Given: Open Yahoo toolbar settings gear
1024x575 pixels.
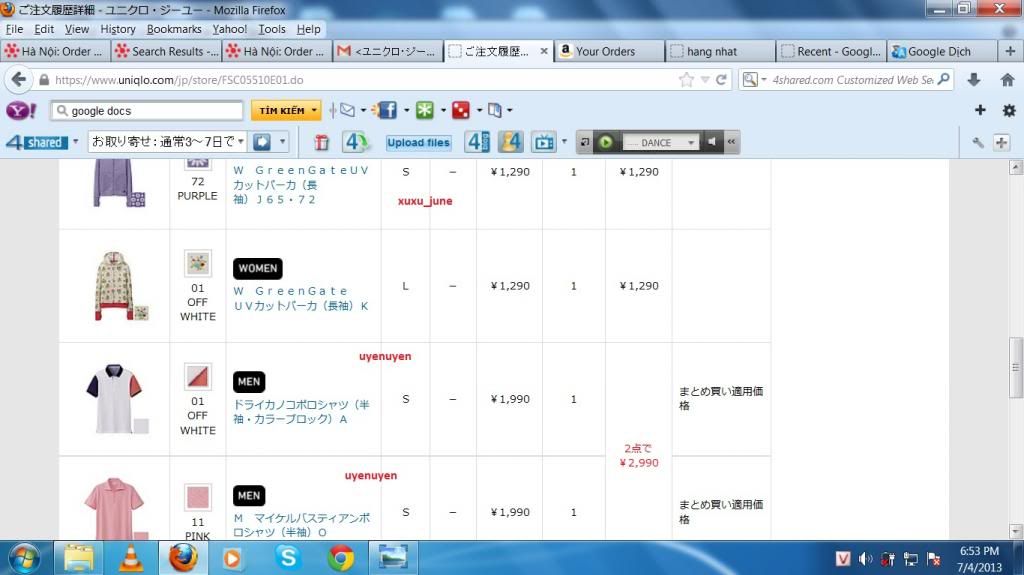Looking at the screenshot, I should click(1009, 110).
